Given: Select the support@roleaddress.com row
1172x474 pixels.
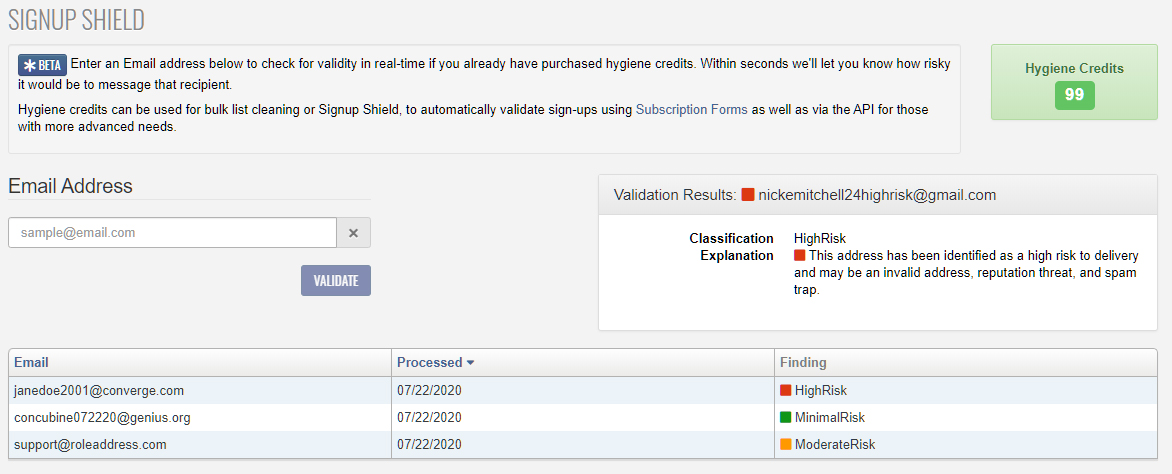Looking at the screenshot, I should 583,444.
